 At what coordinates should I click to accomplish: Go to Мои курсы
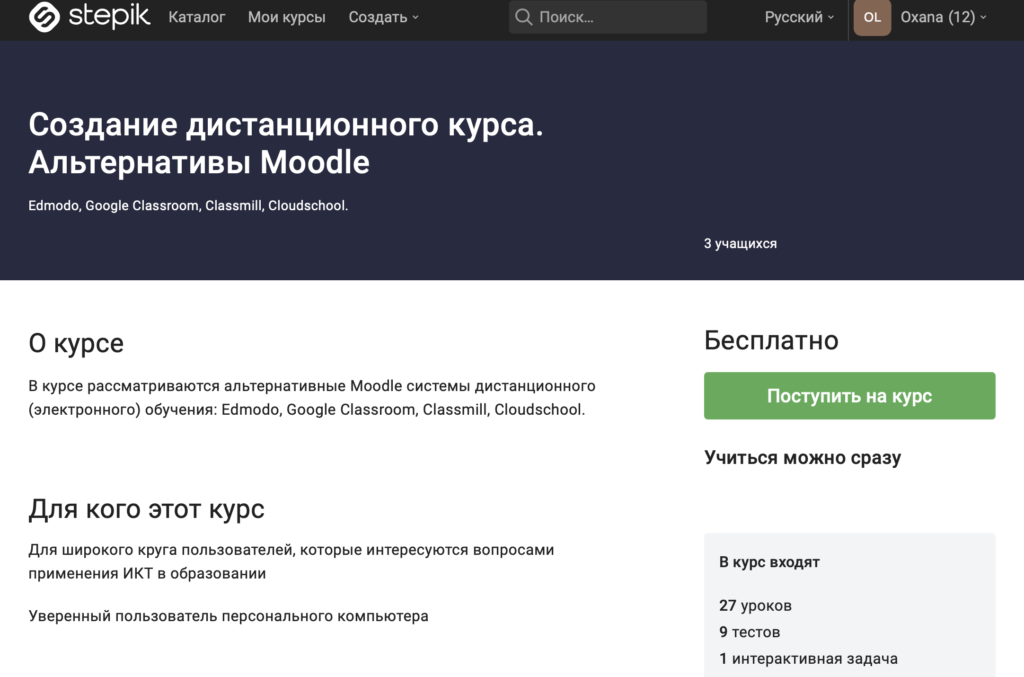[x=286, y=17]
